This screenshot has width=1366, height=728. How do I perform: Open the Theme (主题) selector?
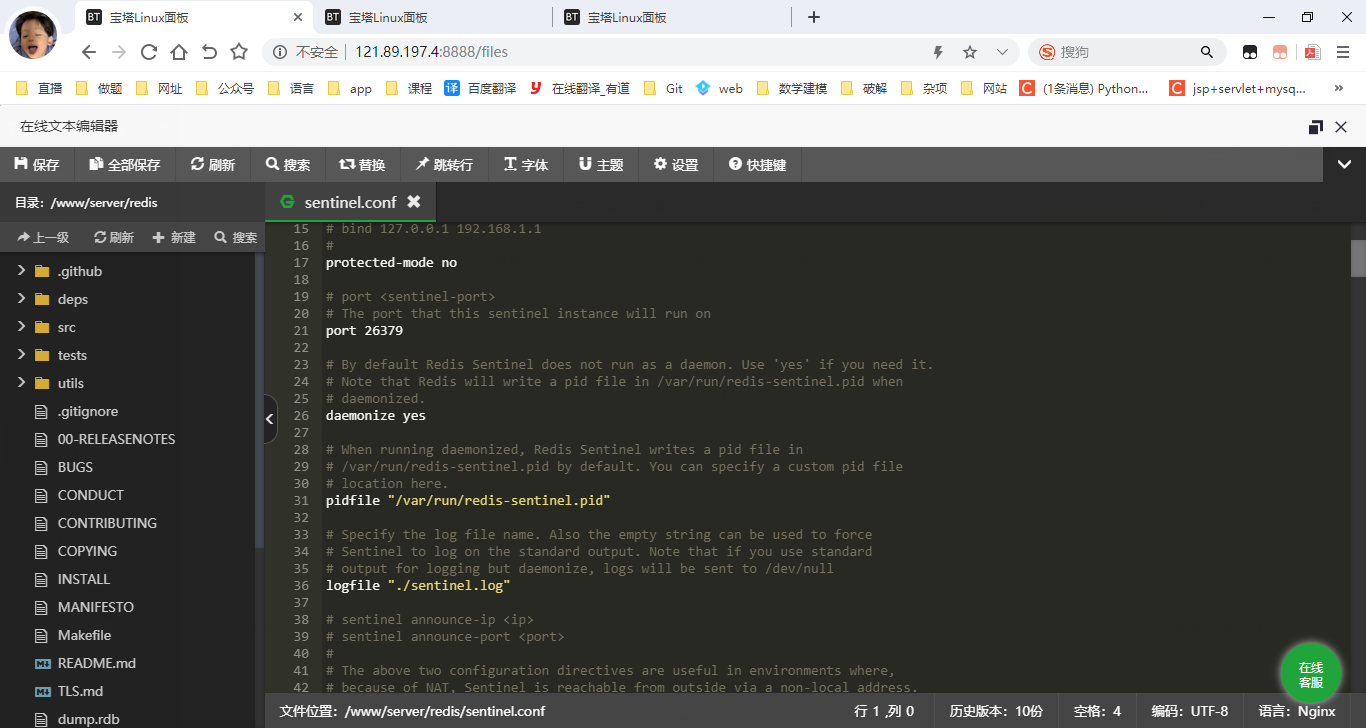pyautogui.click(x=601, y=165)
